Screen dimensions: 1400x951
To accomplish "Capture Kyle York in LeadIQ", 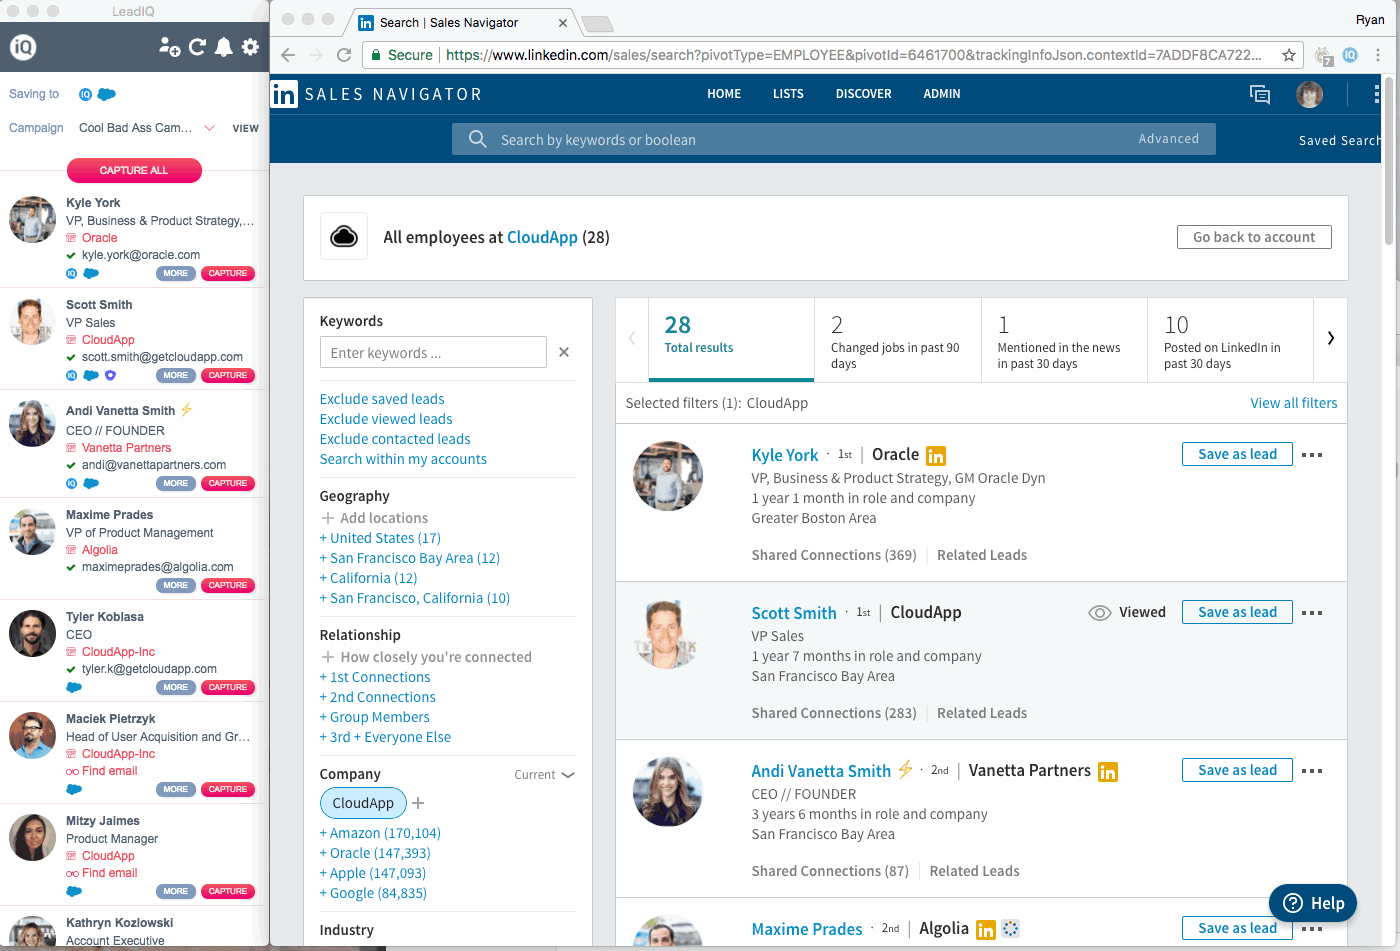I will pyautogui.click(x=228, y=273).
